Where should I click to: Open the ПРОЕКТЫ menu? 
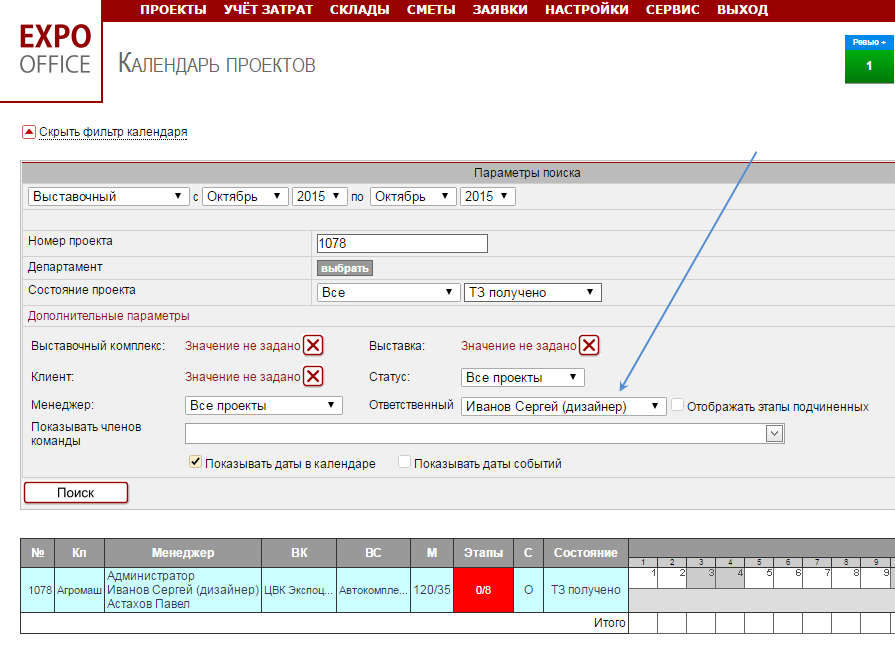(173, 10)
